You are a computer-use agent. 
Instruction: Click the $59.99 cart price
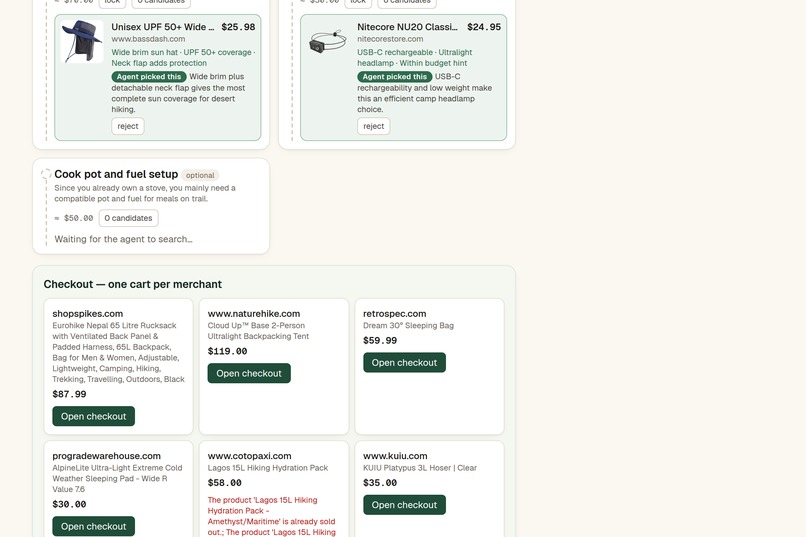380,340
